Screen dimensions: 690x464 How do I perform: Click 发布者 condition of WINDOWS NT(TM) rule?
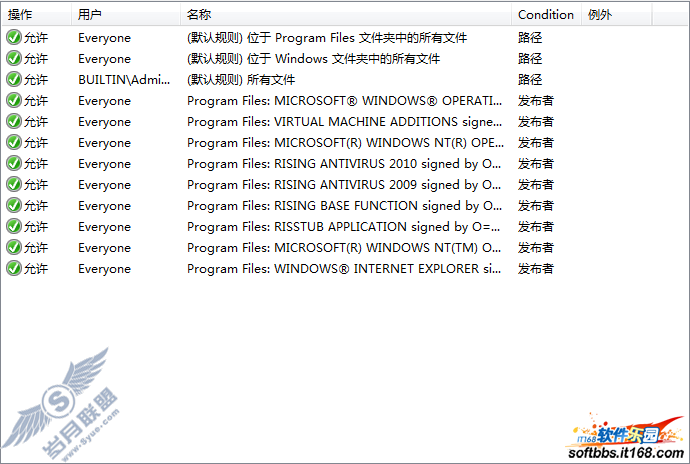click(x=536, y=248)
